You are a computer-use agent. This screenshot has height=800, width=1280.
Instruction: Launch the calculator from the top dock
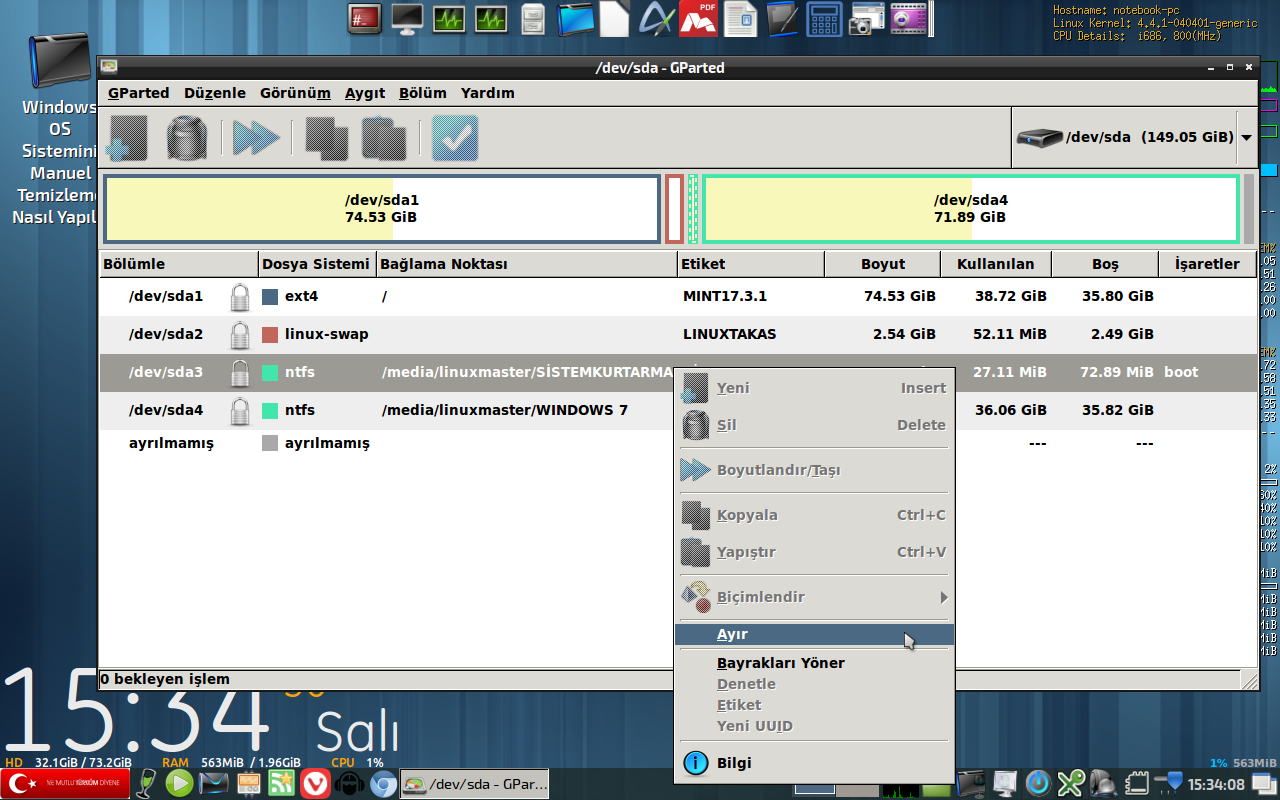pyautogui.click(x=824, y=18)
